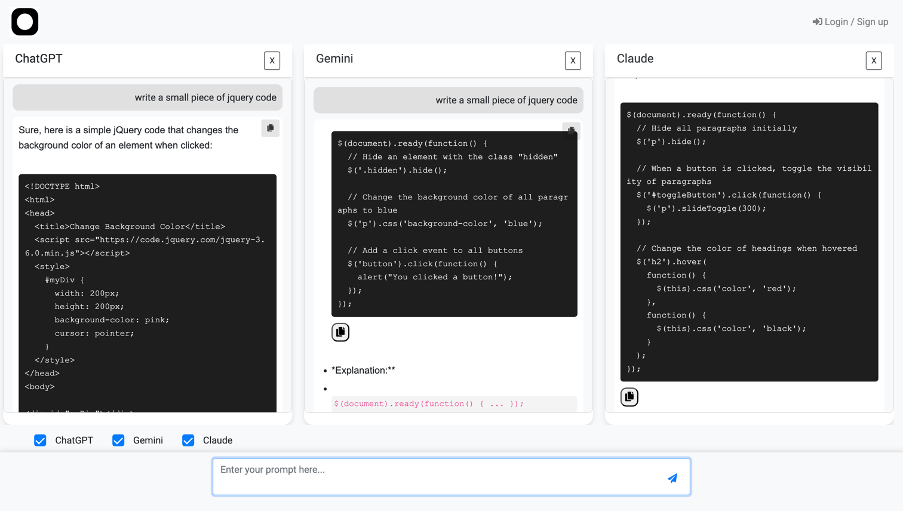Image resolution: width=904 pixels, height=512 pixels.
Task: Open the Login / Sign up link
Action: 850,22
